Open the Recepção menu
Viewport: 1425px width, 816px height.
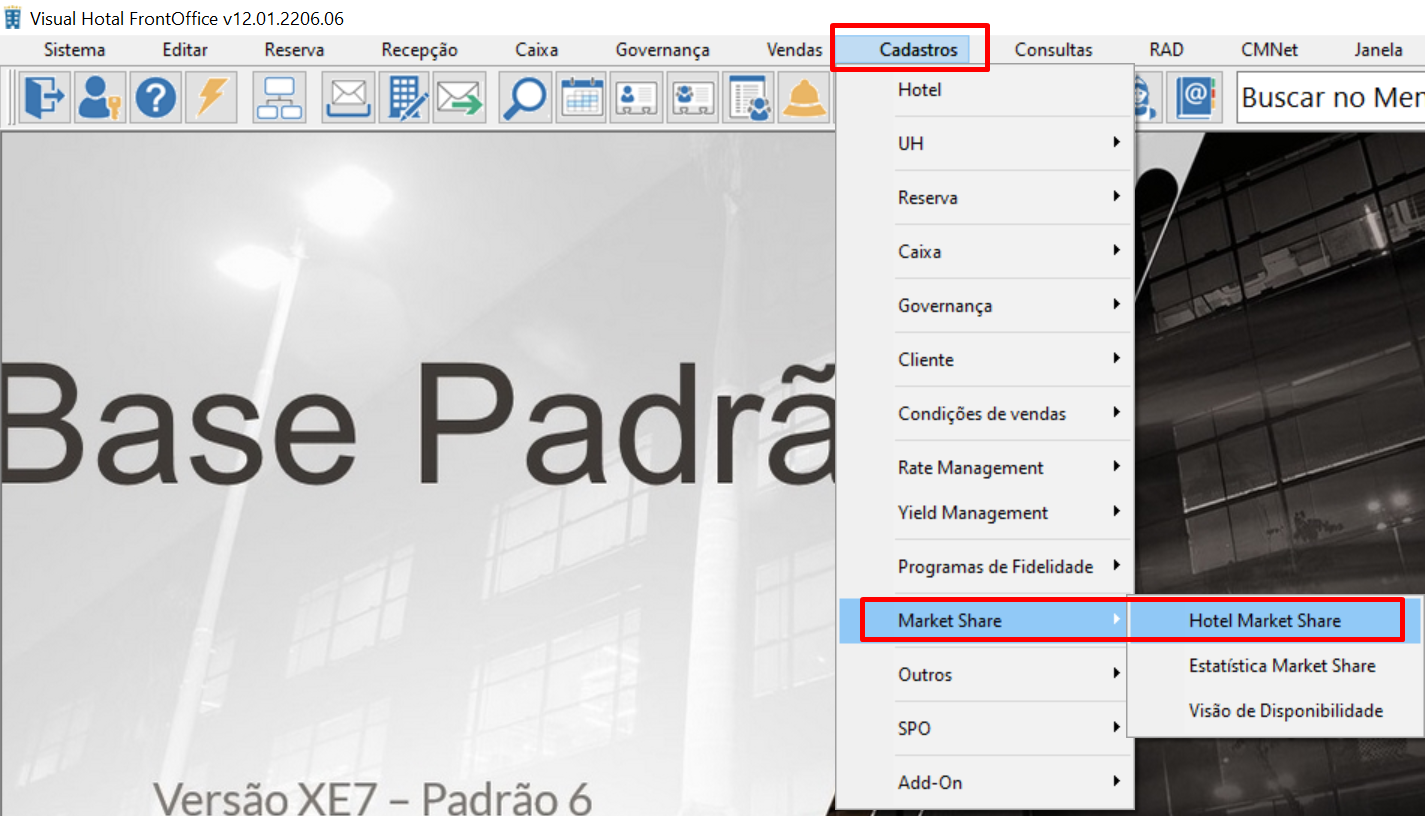click(x=419, y=50)
